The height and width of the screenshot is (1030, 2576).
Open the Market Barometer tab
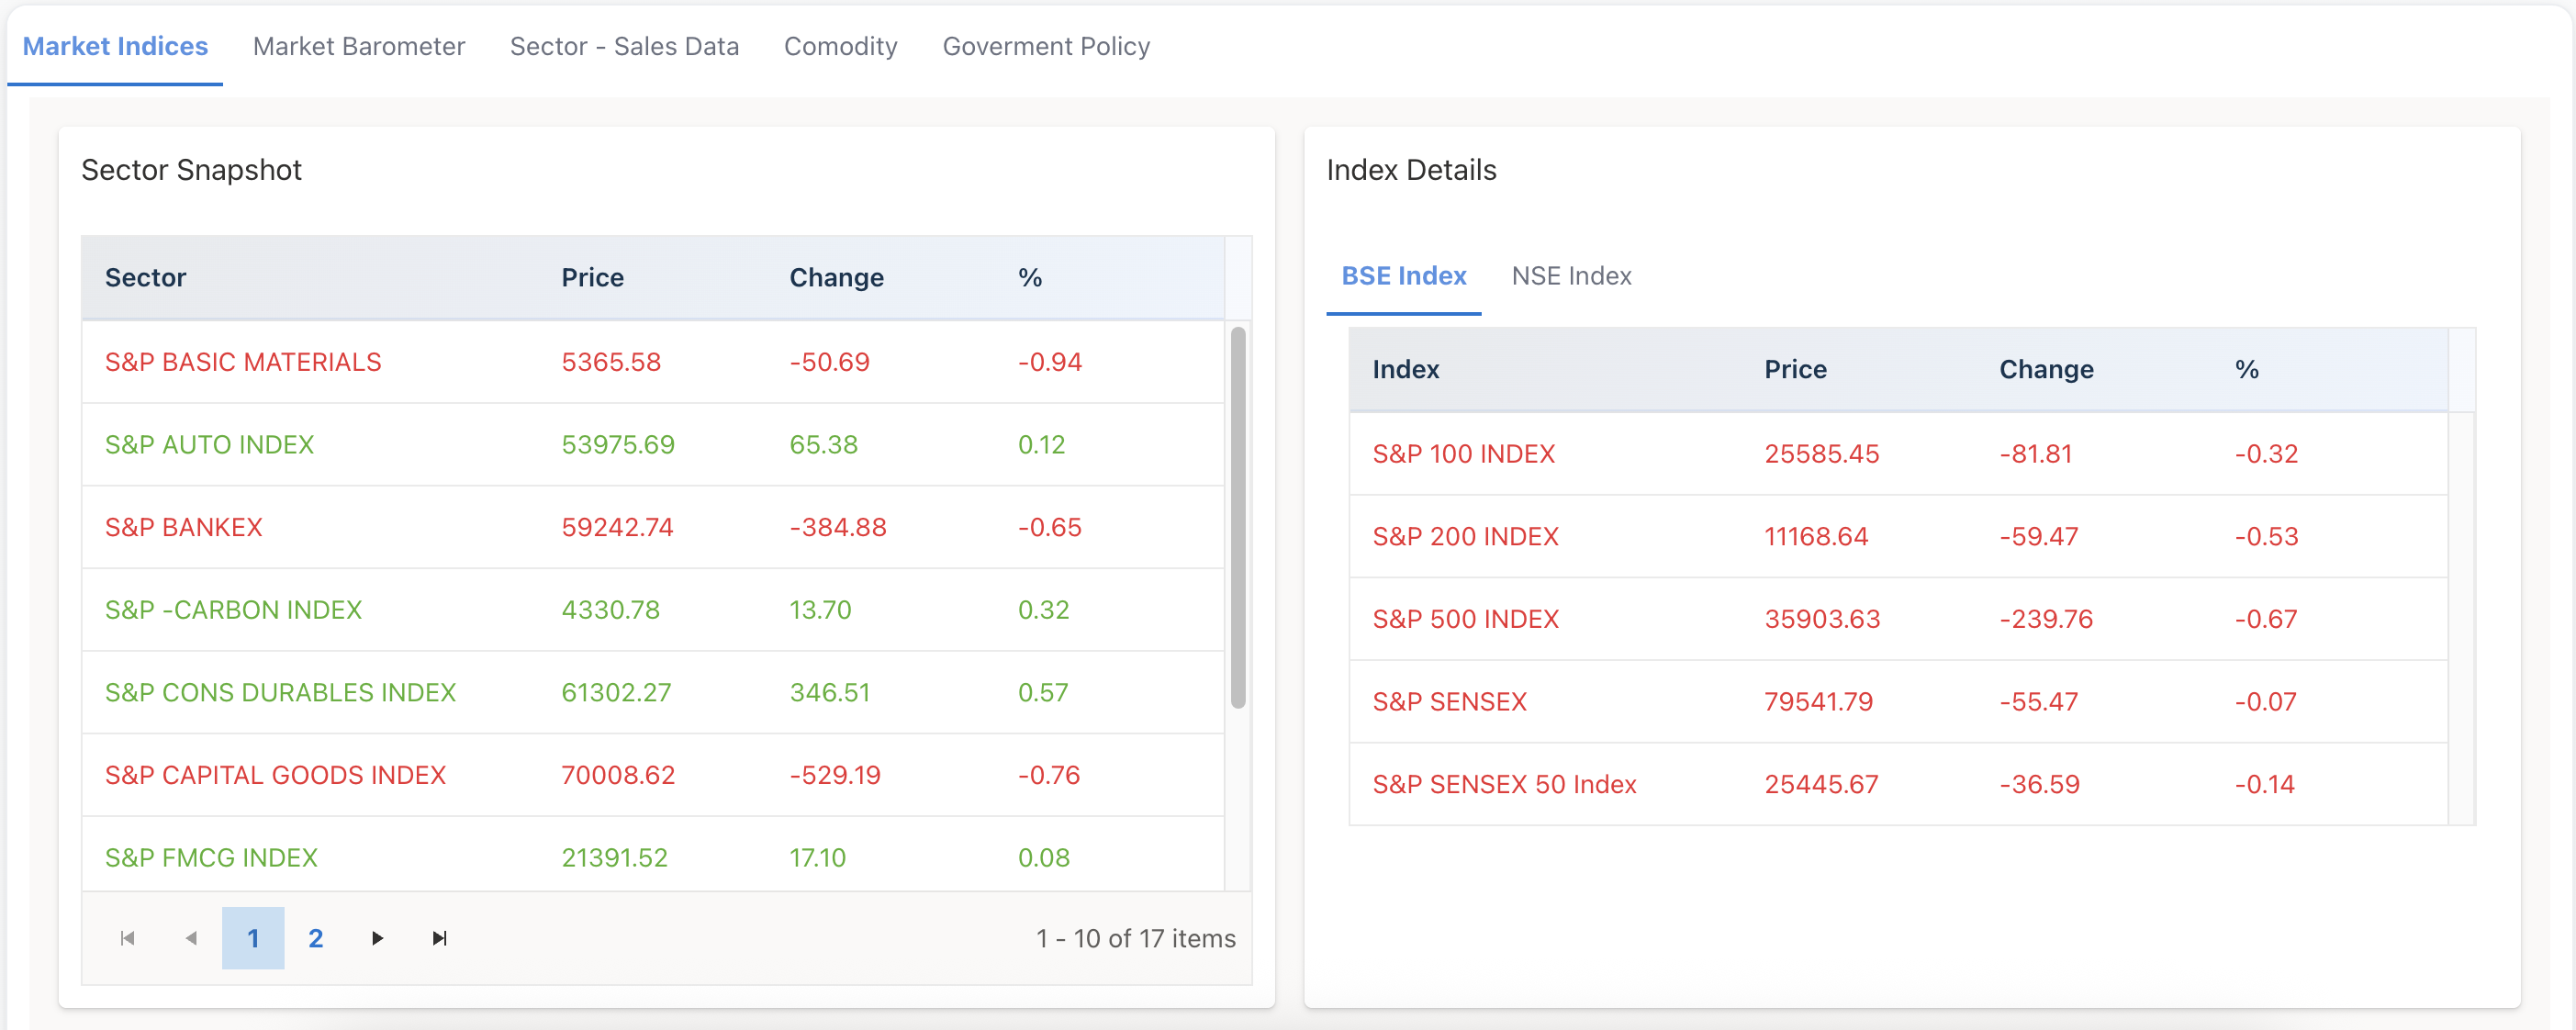point(359,46)
